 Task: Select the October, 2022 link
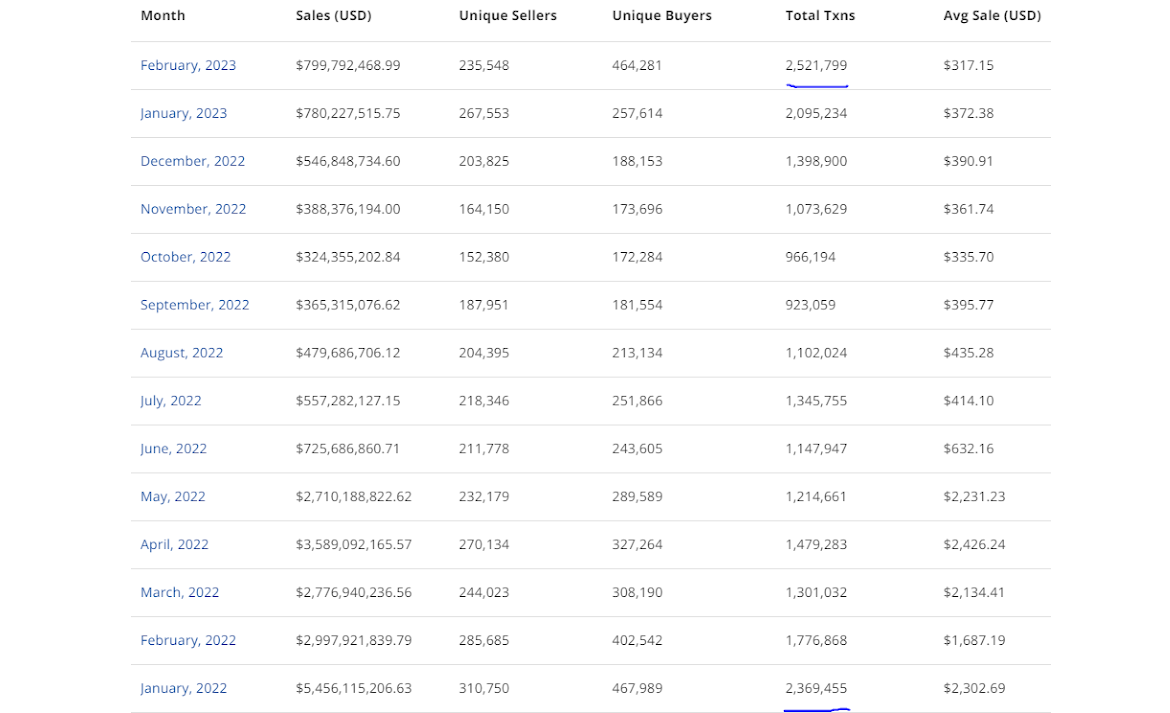(x=185, y=257)
